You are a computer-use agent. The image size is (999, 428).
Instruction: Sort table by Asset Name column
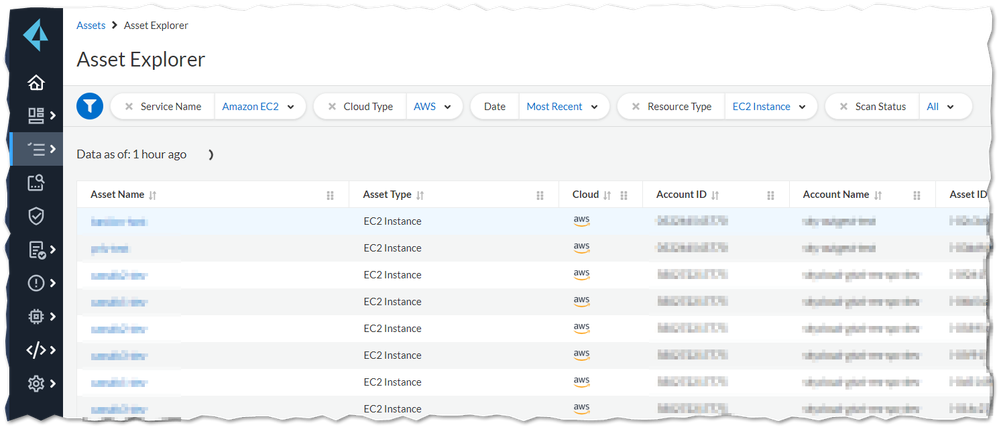coord(153,195)
